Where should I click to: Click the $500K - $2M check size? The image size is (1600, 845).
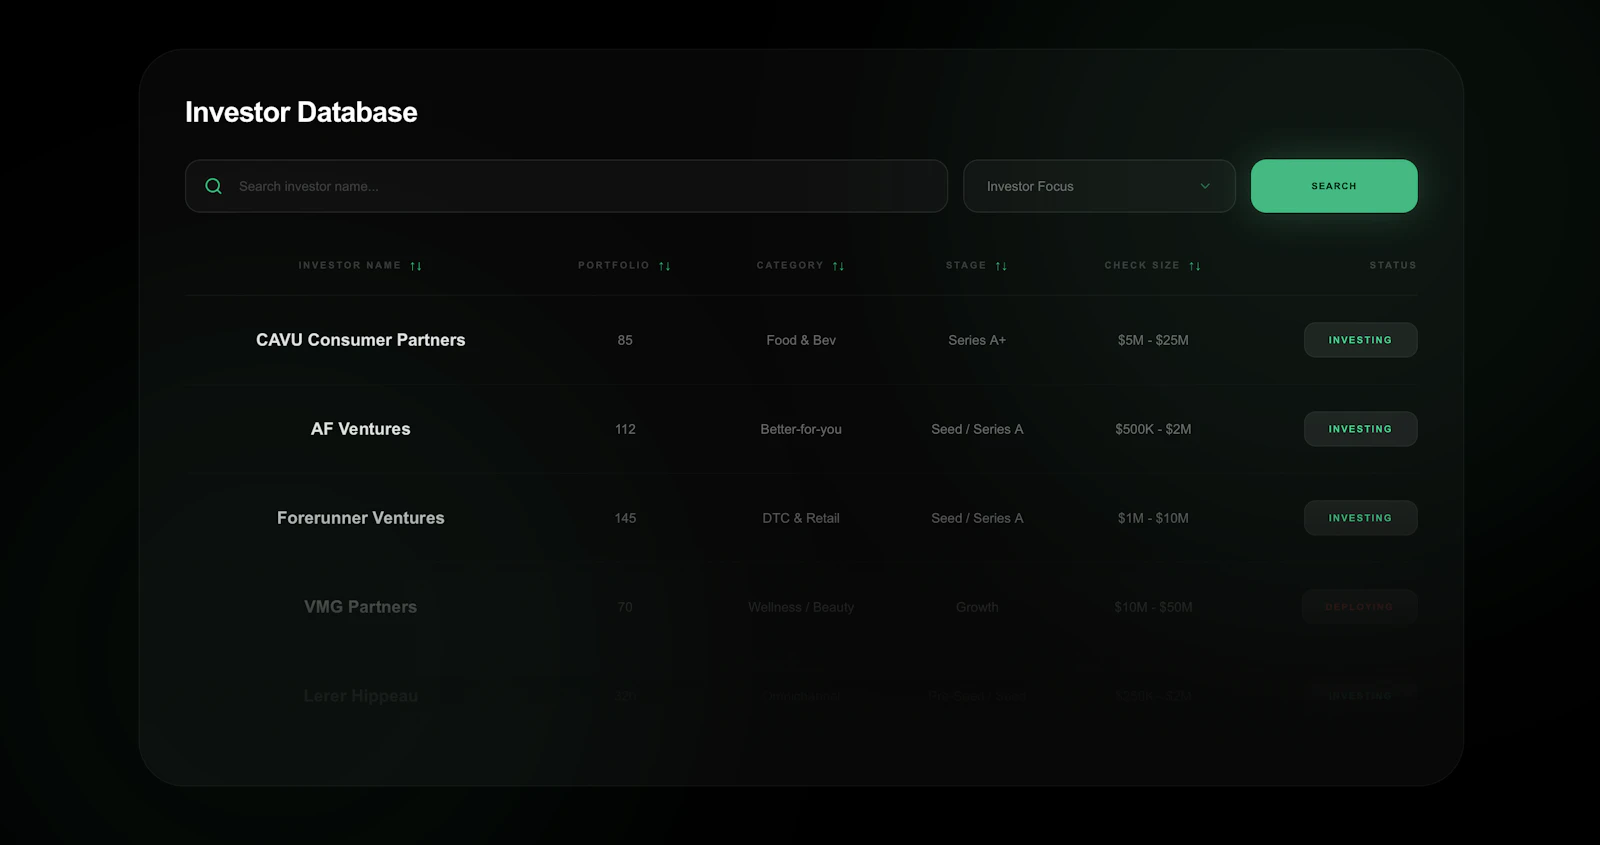[x=1153, y=429]
